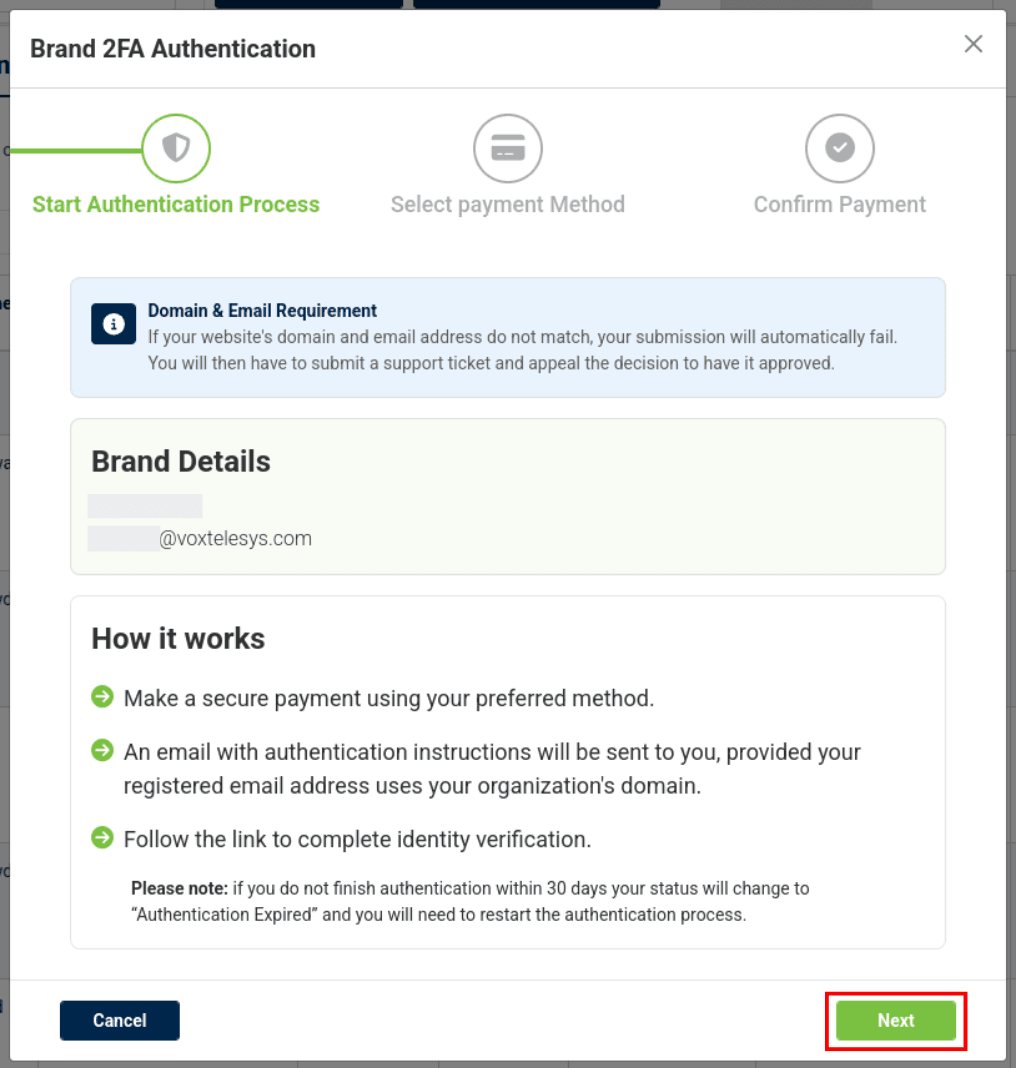The height and width of the screenshot is (1068, 1016).
Task: Click the green arrow beside 'An email with authentication'
Action: (x=102, y=751)
